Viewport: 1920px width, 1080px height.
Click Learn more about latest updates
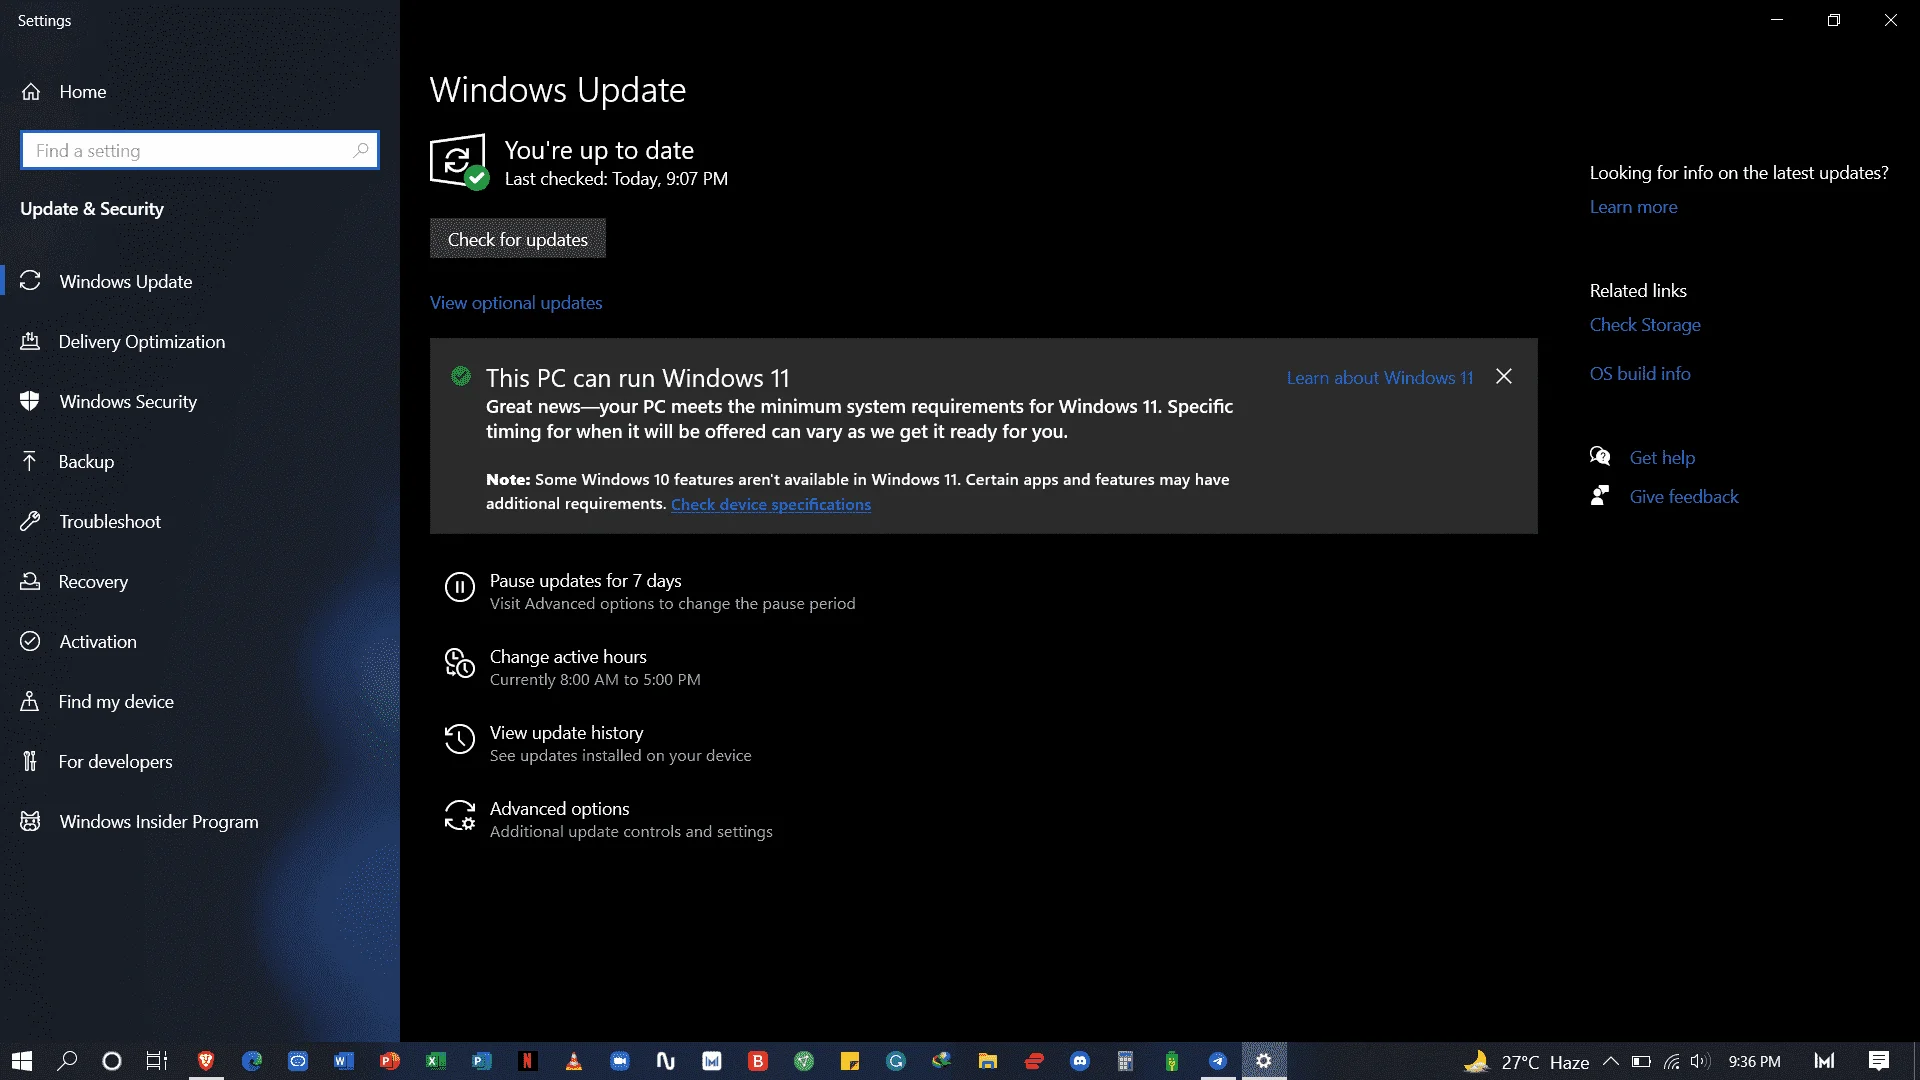tap(1633, 207)
